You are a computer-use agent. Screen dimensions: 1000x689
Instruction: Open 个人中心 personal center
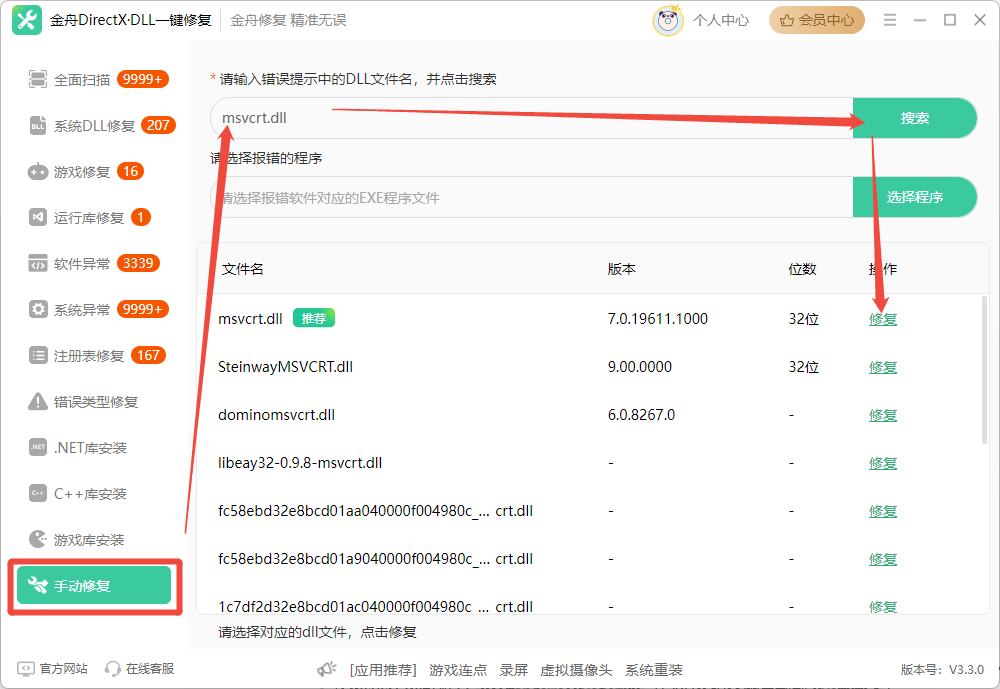(x=721, y=20)
